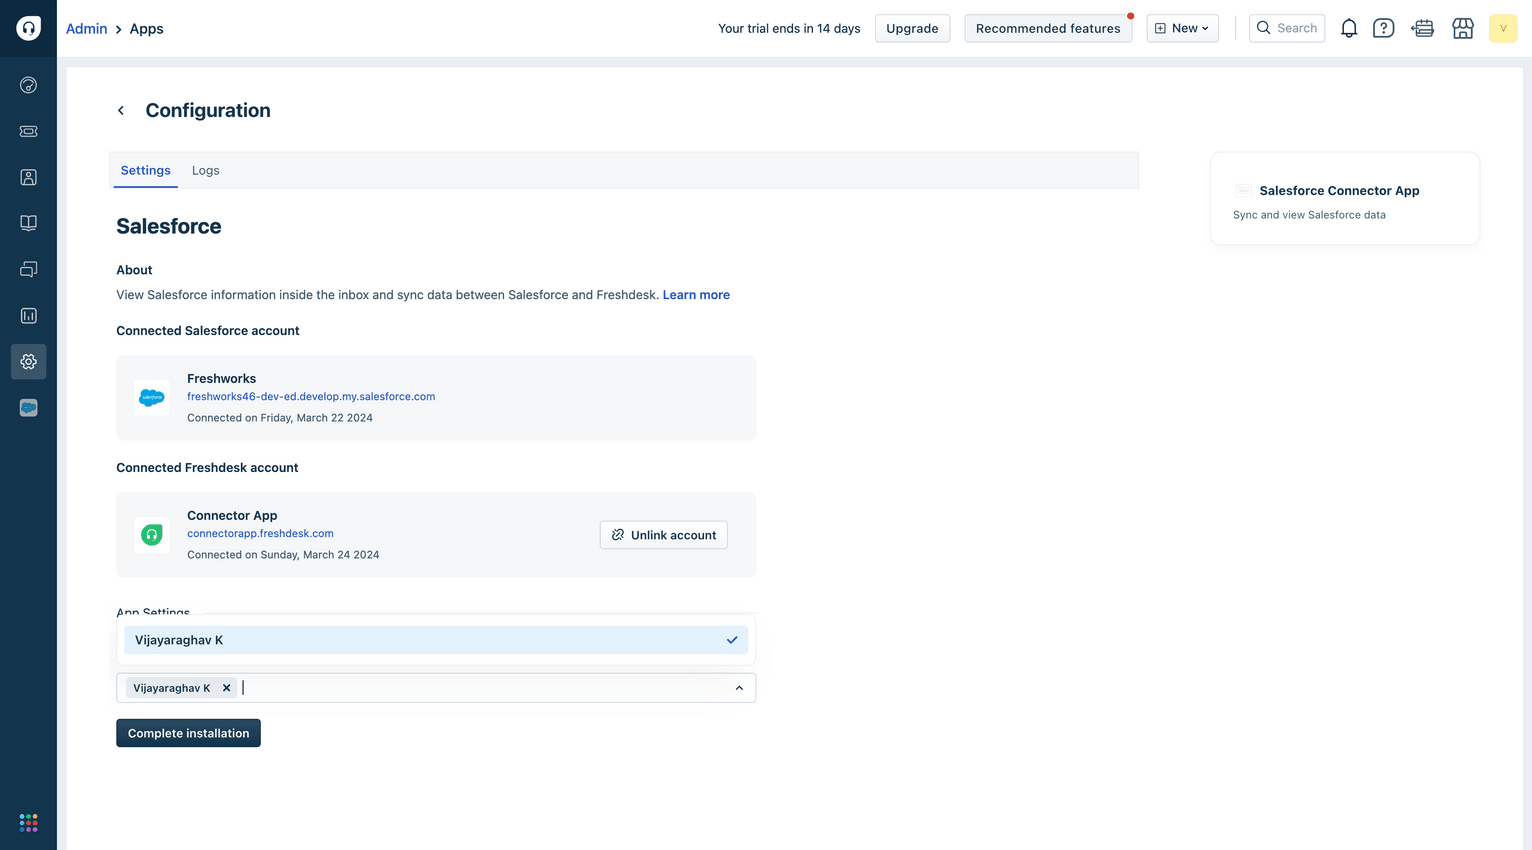1532x850 pixels.
Task: Open the Salesforce app sidebar icon
Action: [x=28, y=407]
